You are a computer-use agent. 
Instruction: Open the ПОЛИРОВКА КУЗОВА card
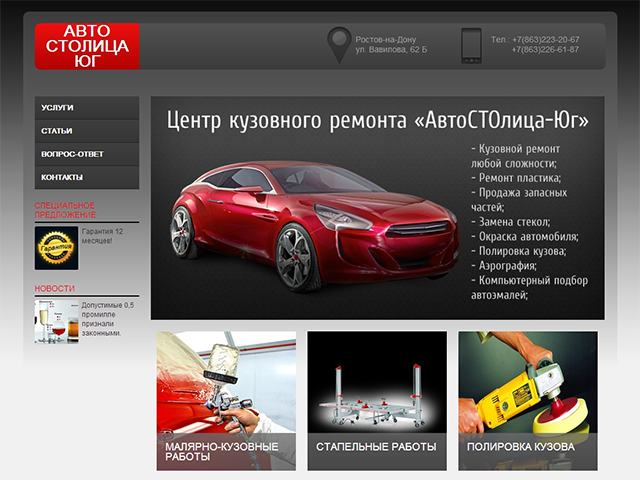coord(528,401)
